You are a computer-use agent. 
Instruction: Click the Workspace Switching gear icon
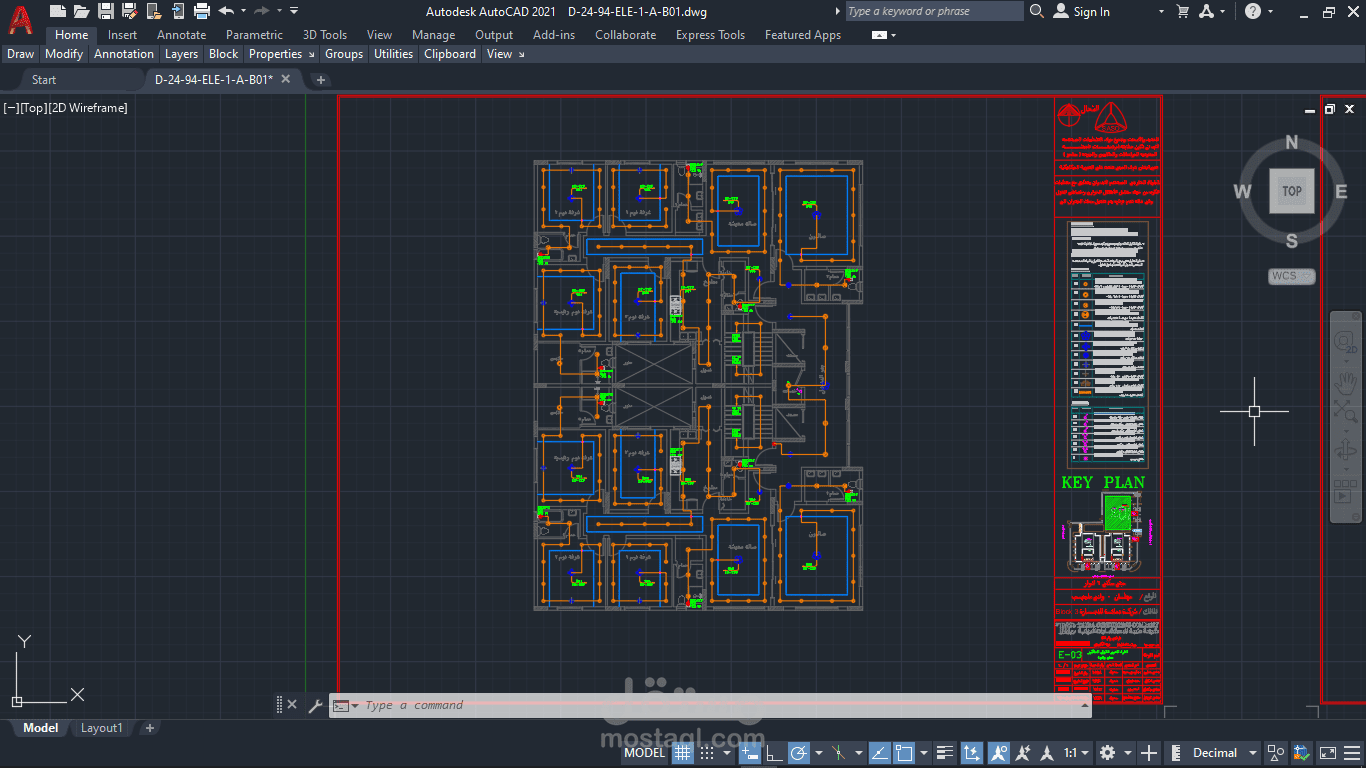[1106, 753]
